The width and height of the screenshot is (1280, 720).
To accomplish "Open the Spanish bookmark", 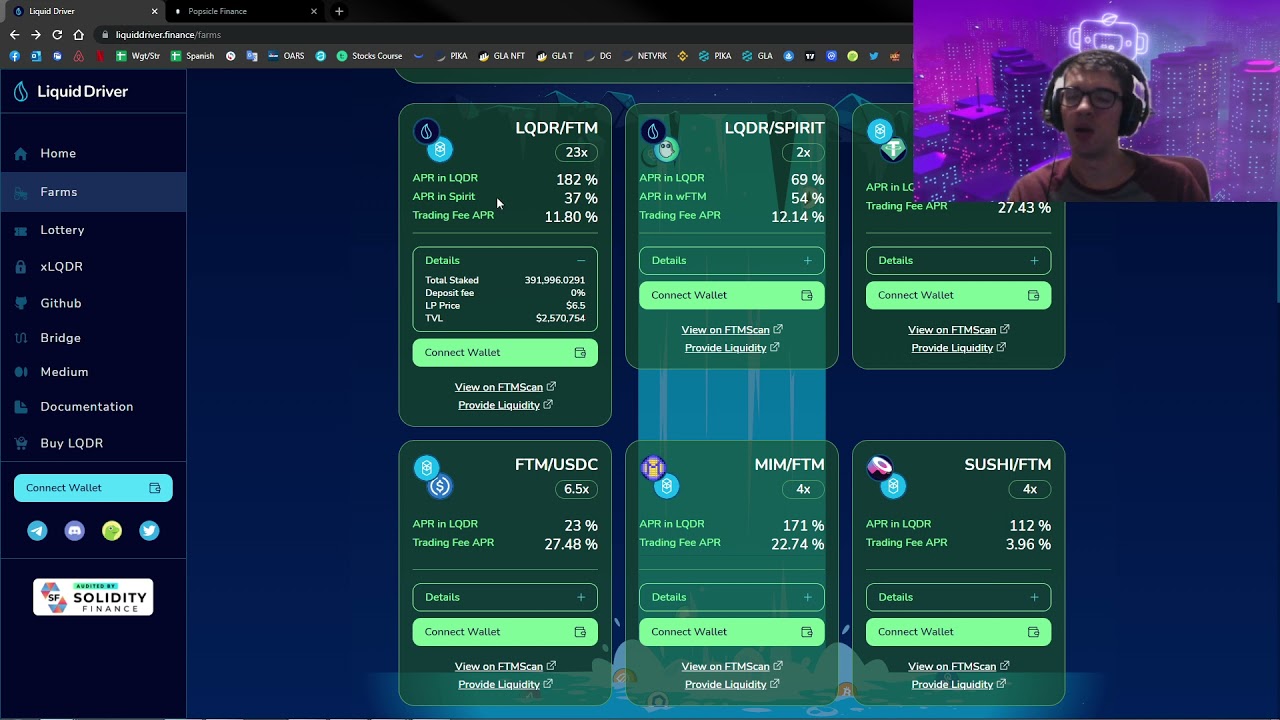I will (192, 56).
